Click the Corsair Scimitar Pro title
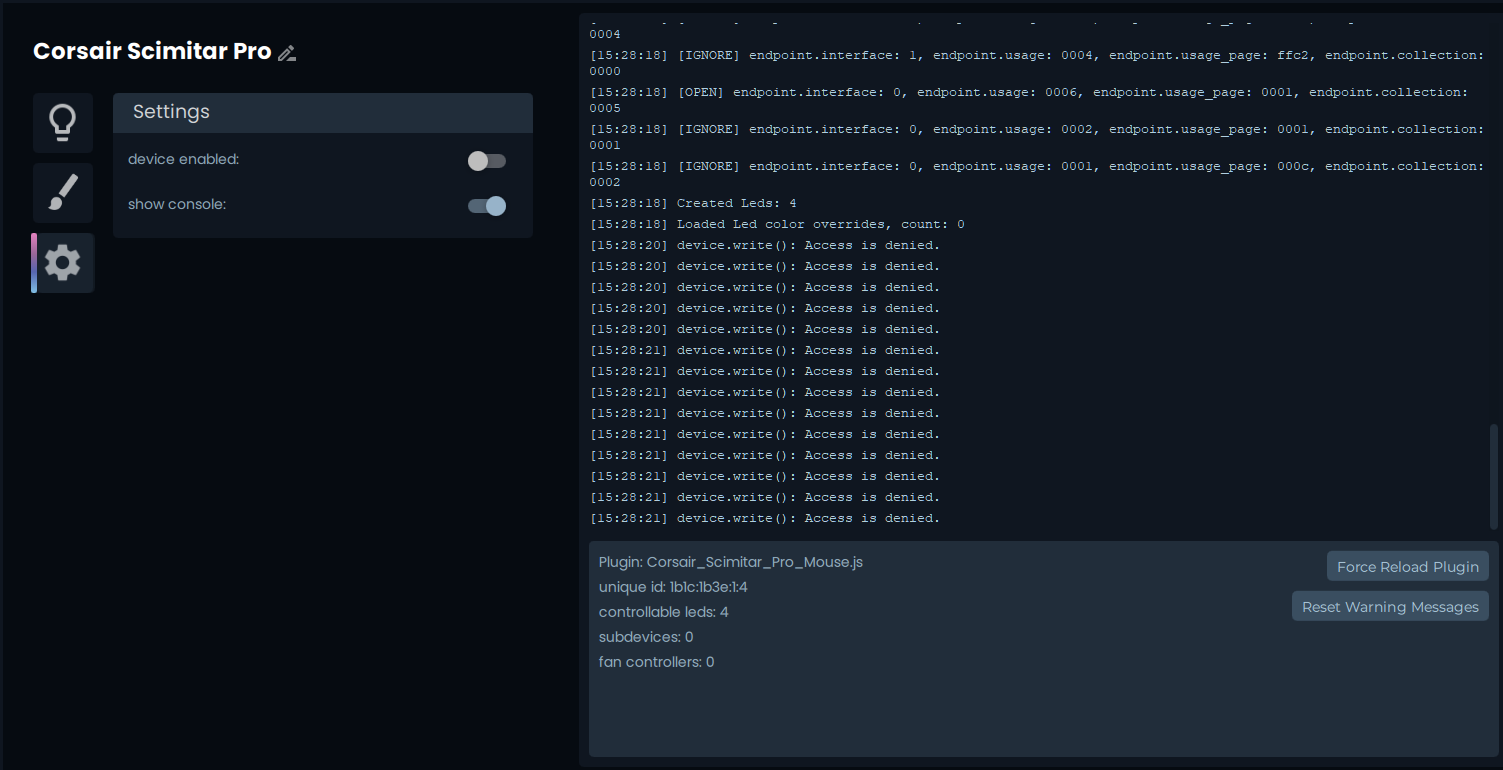 152,52
